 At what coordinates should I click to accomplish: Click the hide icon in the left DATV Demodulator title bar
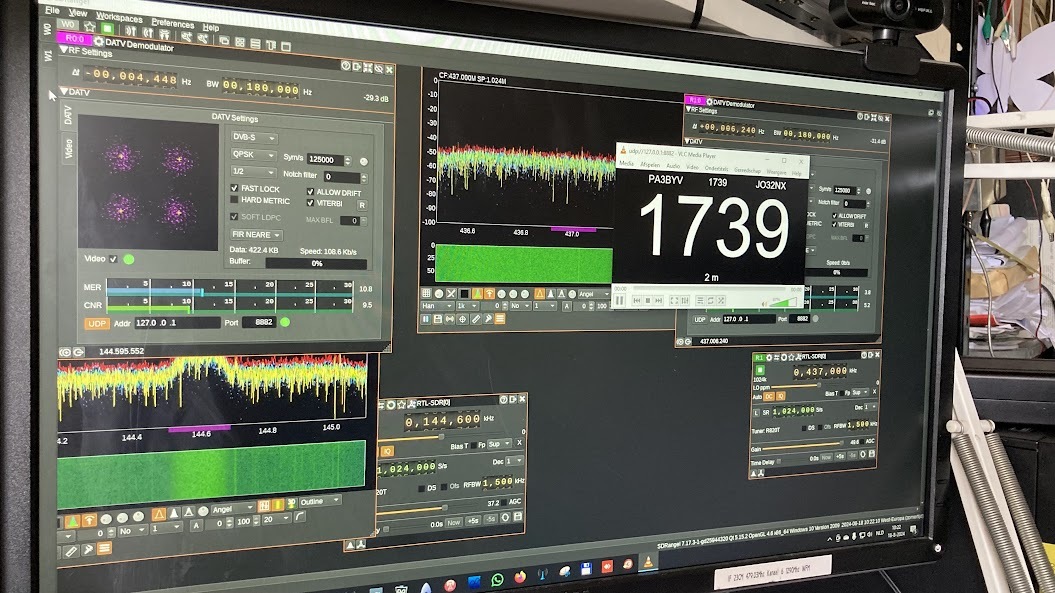click(x=378, y=69)
